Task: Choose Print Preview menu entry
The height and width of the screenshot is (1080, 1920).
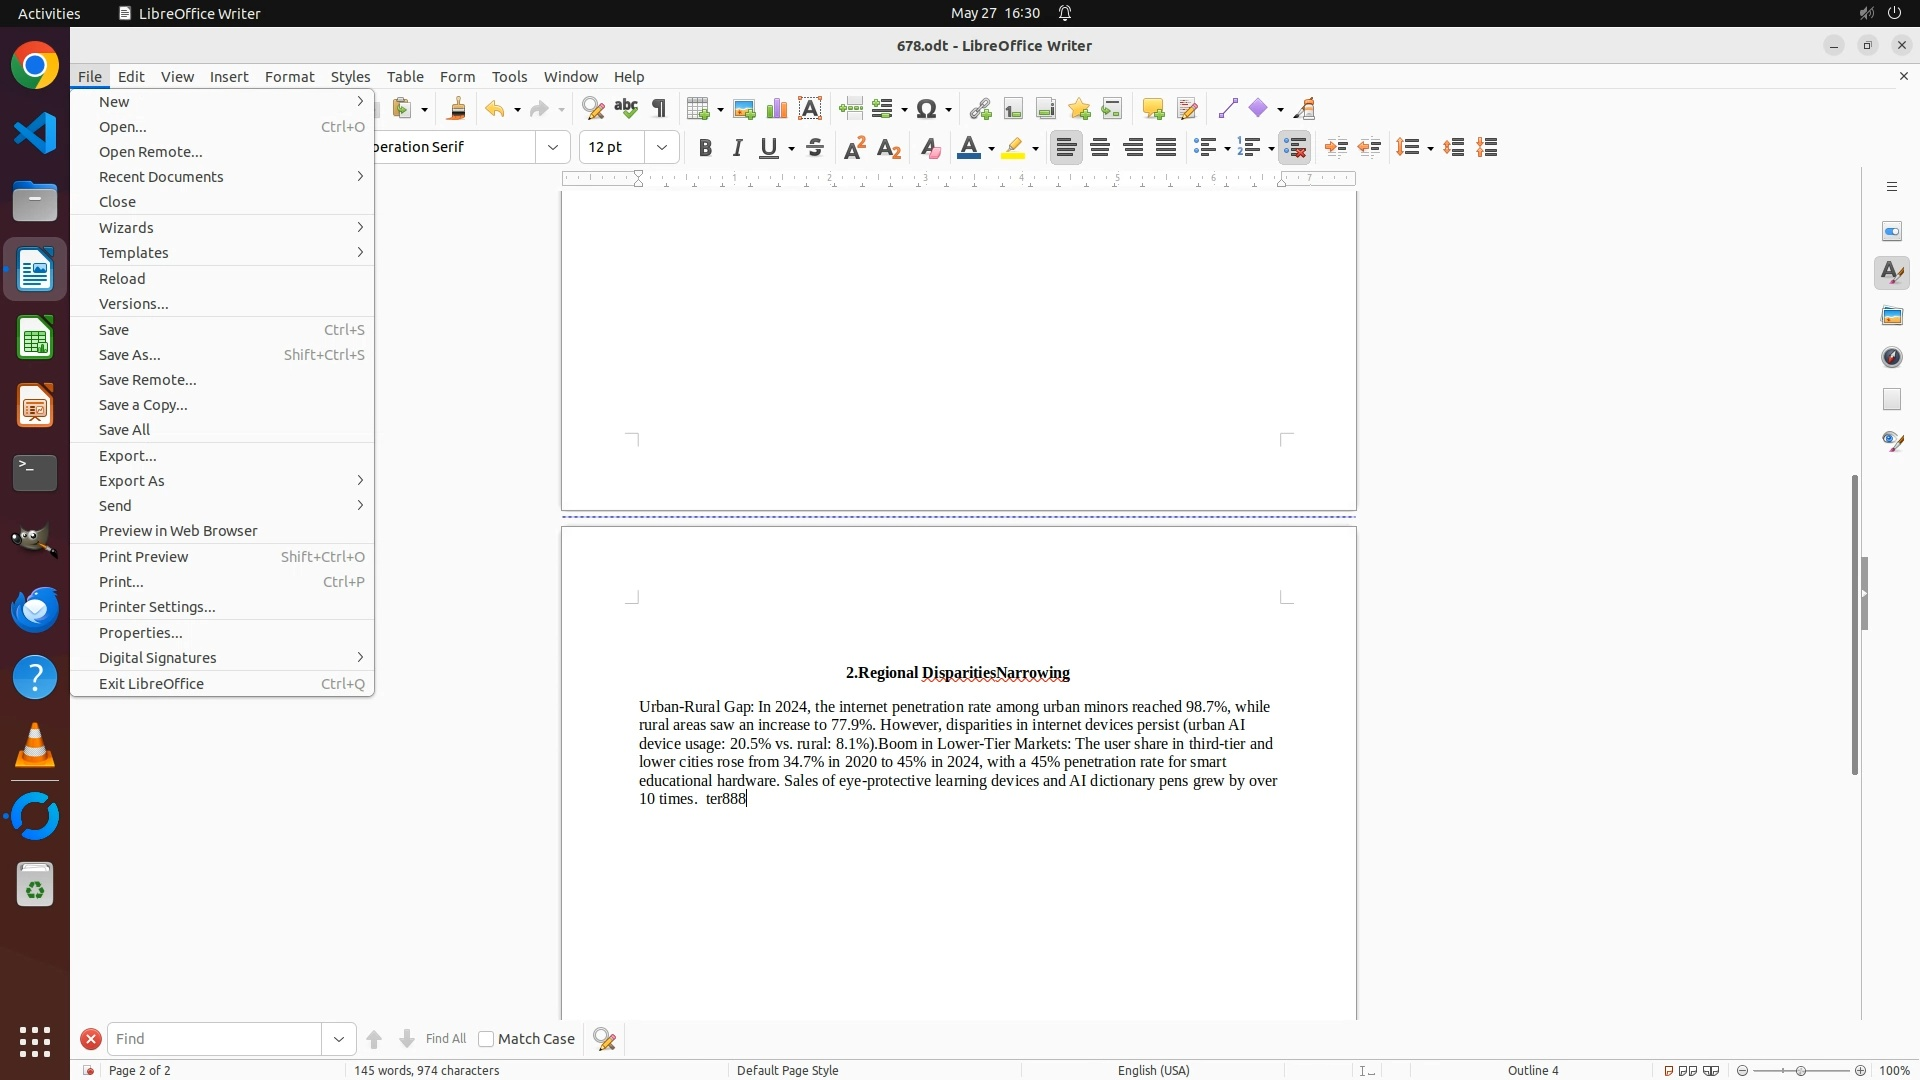Action: click(144, 557)
